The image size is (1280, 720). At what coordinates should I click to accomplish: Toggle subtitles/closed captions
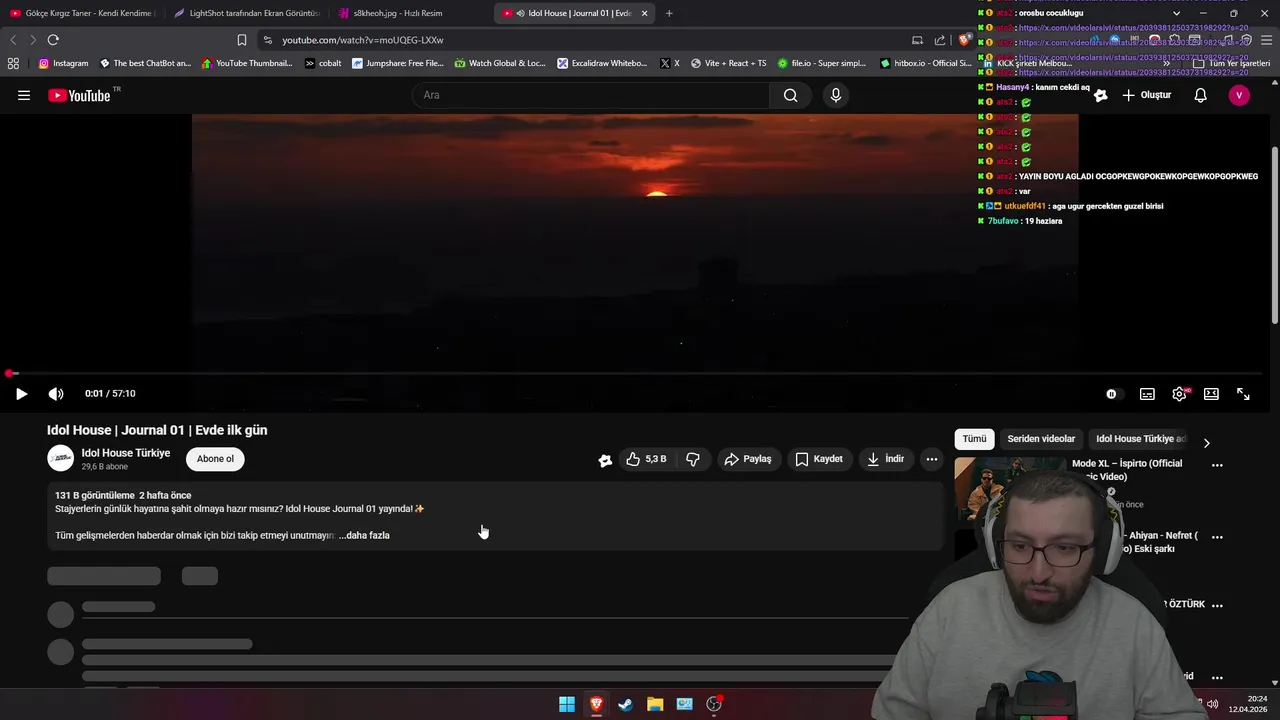1147,394
